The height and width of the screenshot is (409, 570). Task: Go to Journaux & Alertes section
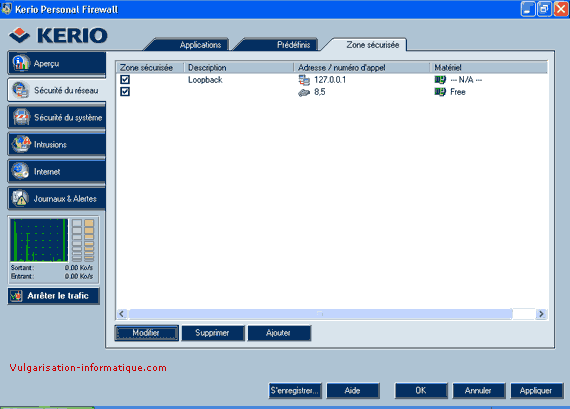coord(57,199)
